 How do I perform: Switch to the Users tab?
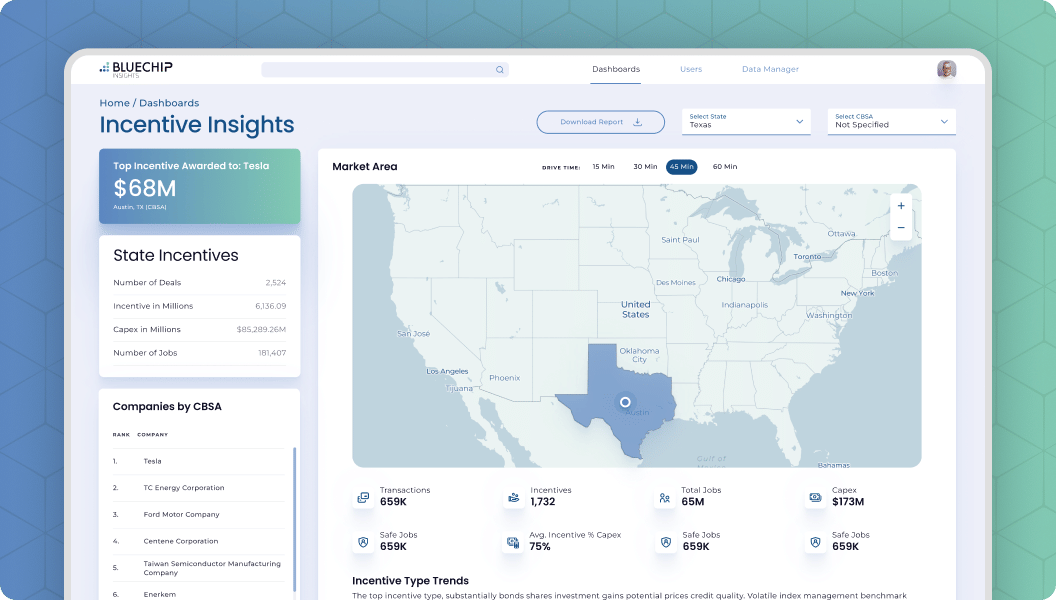[x=691, y=69]
